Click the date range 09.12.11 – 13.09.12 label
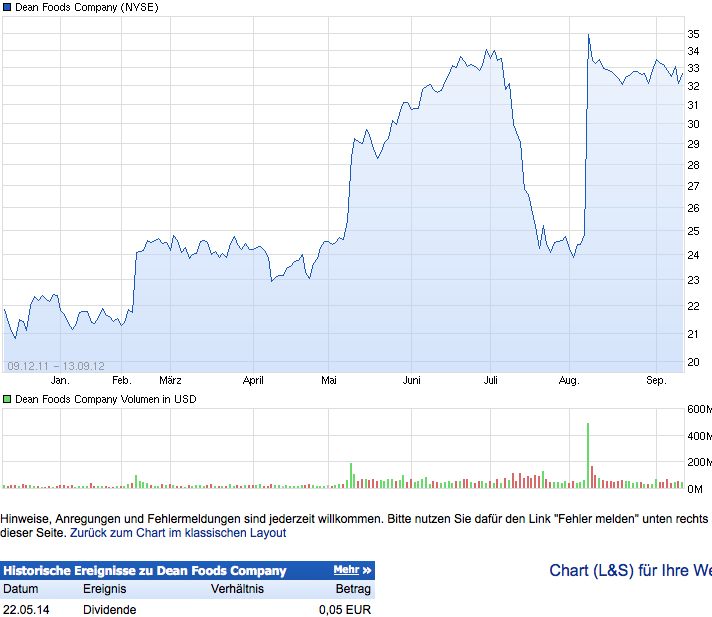712x617 pixels. (56, 366)
